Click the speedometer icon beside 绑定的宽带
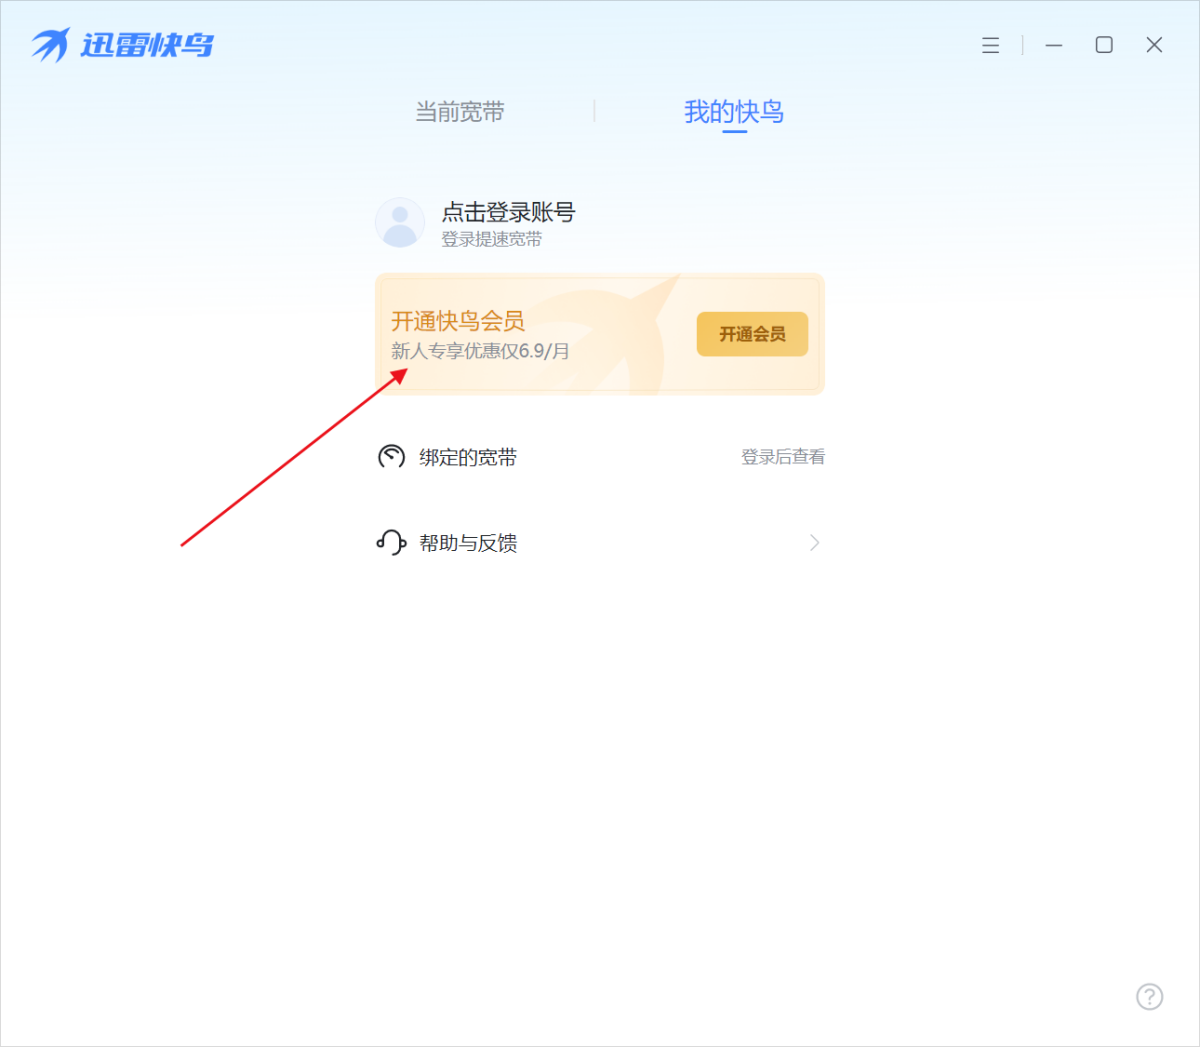 coord(391,457)
